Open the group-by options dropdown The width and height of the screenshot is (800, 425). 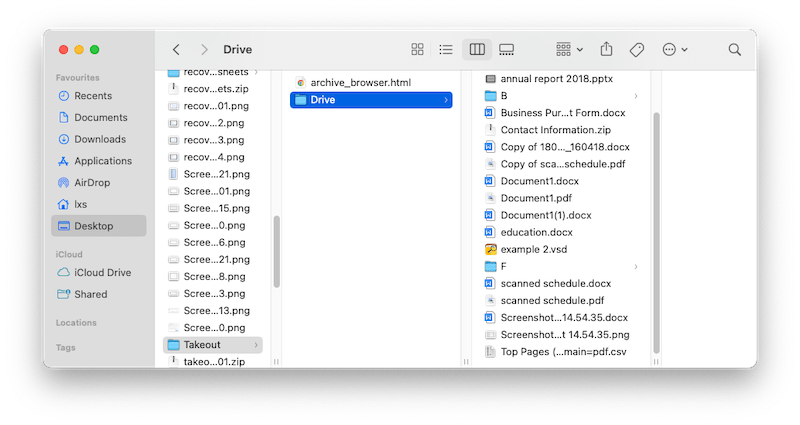pyautogui.click(x=569, y=49)
